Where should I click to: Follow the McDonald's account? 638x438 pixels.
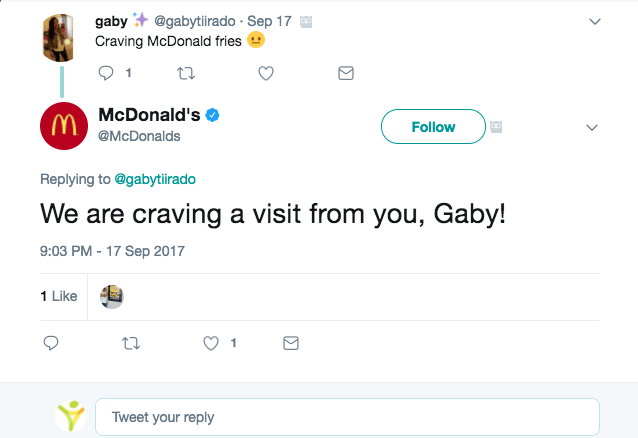(x=432, y=127)
